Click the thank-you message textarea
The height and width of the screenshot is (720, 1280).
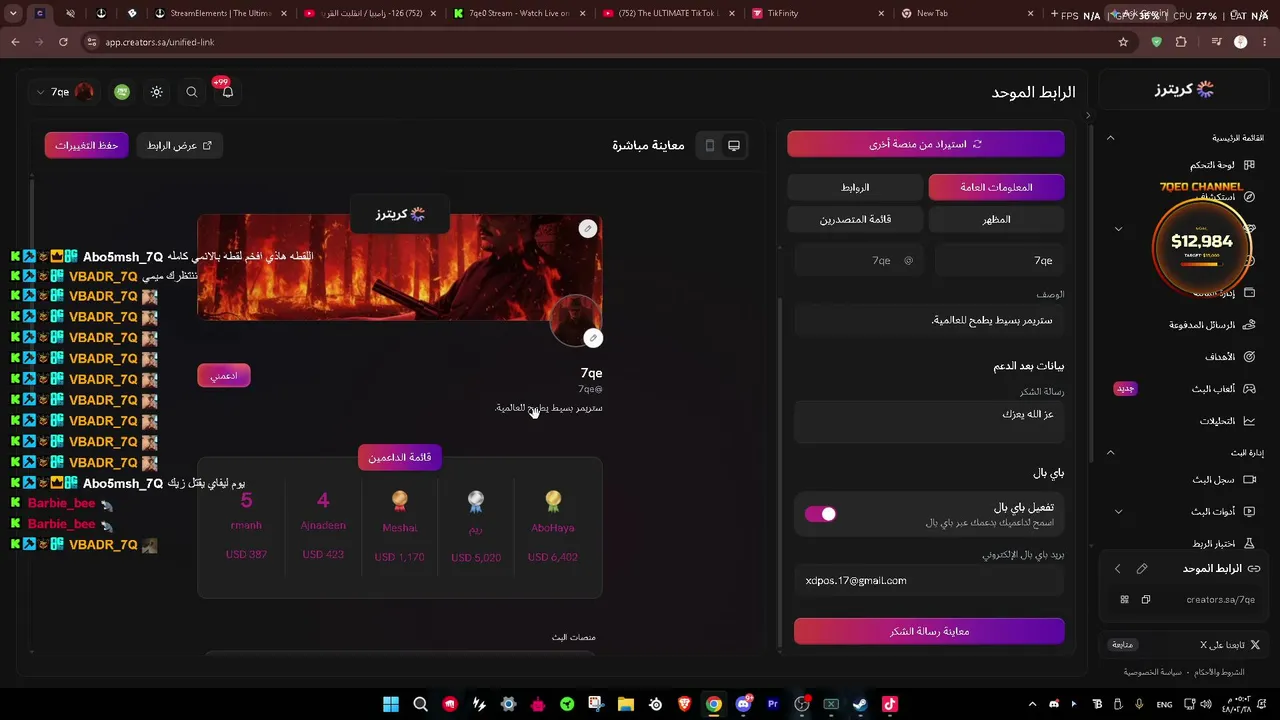point(930,422)
